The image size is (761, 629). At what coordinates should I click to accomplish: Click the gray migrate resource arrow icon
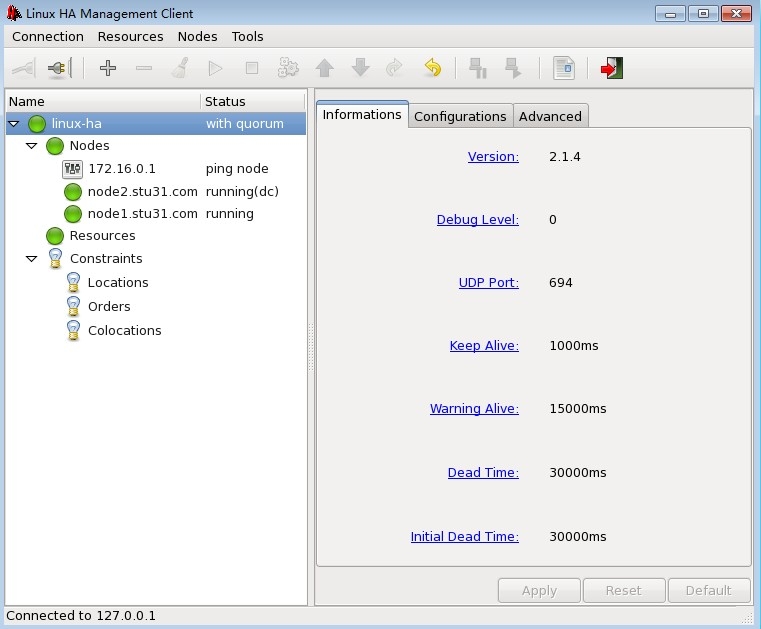(394, 68)
